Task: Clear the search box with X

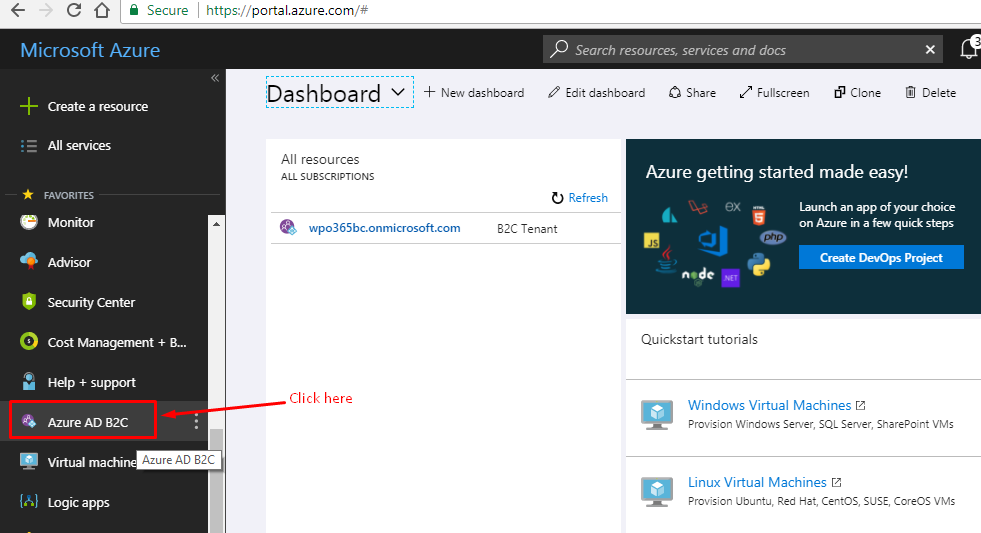Action: click(930, 49)
